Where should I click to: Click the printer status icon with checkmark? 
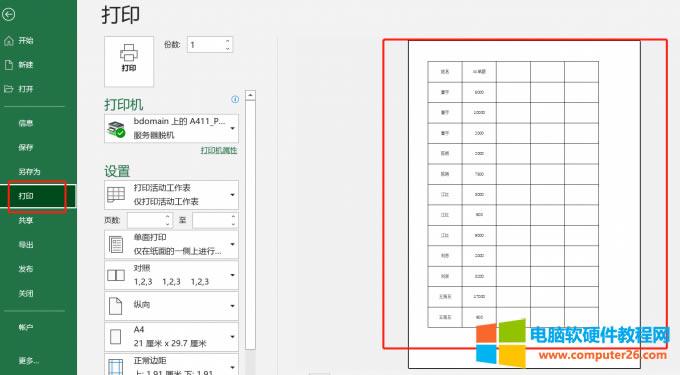point(116,129)
